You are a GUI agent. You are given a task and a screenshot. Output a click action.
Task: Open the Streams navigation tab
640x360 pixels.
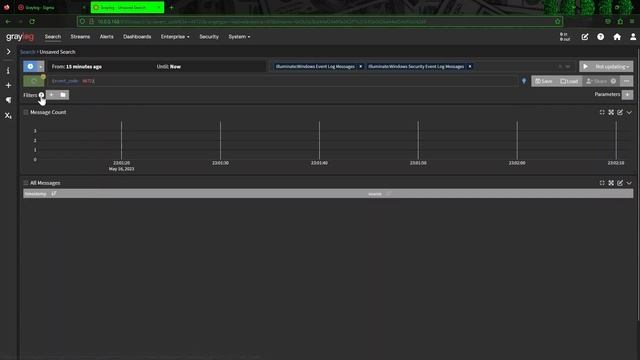click(80, 37)
